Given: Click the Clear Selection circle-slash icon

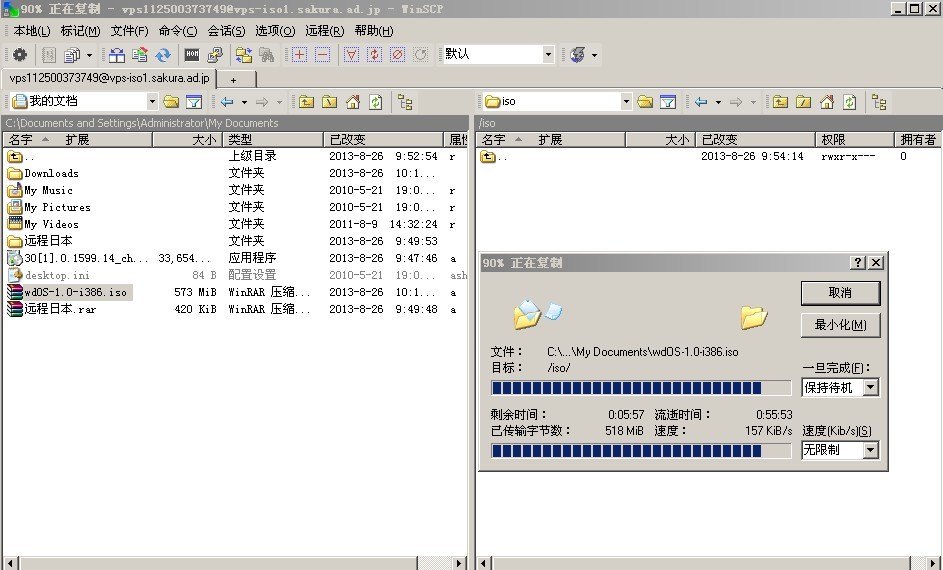Looking at the screenshot, I should click(x=398, y=55).
